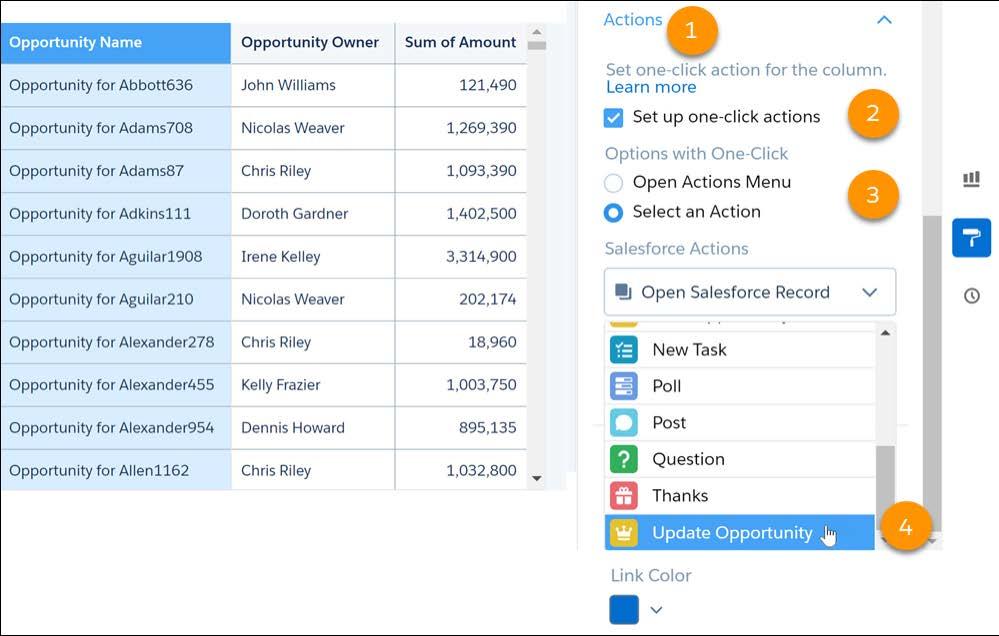Select the Open Actions Menu radio button
Screen dimensions: 999x636
click(613, 183)
